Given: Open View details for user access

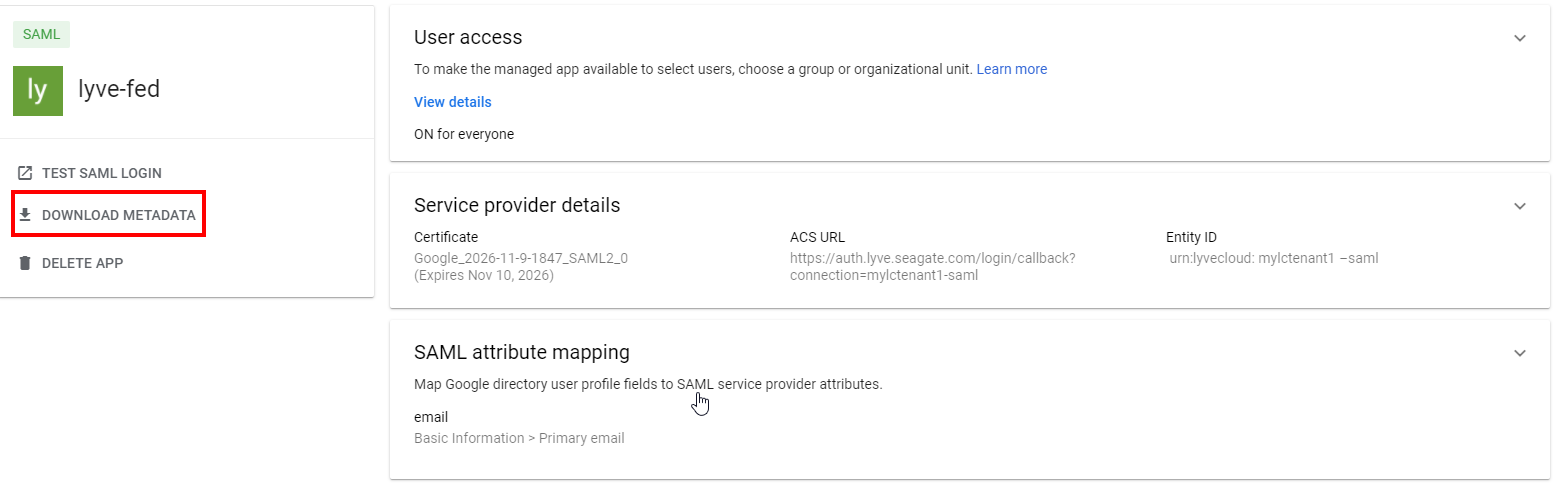Looking at the screenshot, I should (x=452, y=102).
